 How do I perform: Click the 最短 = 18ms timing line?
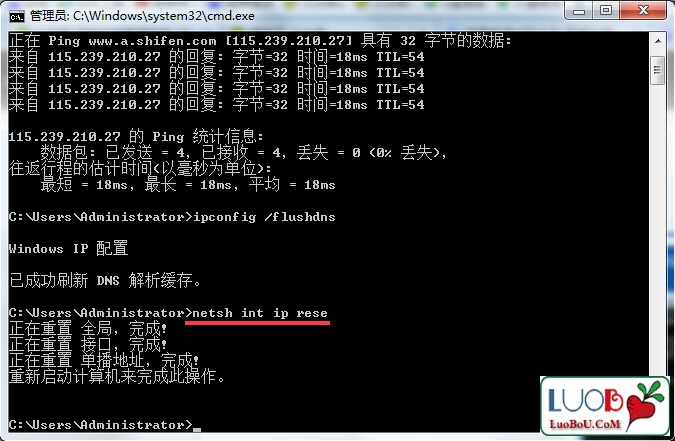pos(188,185)
